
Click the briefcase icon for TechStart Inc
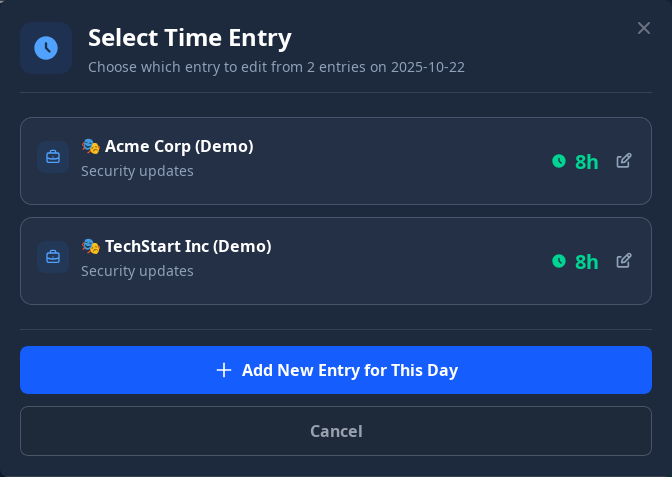point(53,257)
